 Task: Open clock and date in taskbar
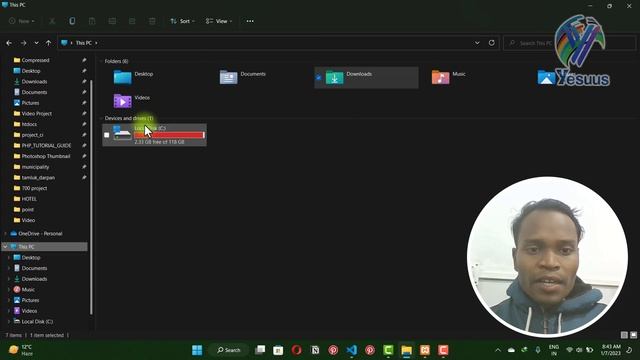[611, 350]
